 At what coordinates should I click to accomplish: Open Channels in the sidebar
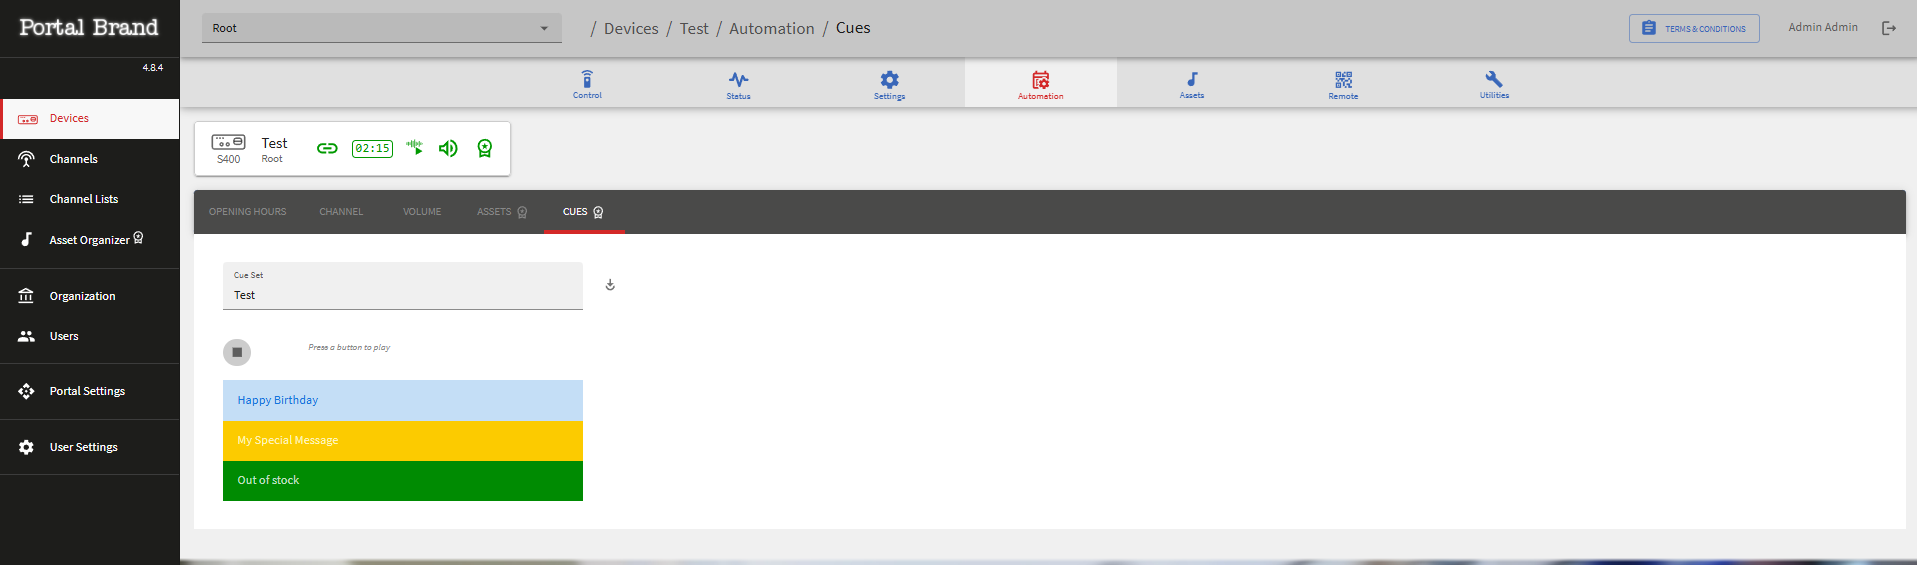click(90, 159)
